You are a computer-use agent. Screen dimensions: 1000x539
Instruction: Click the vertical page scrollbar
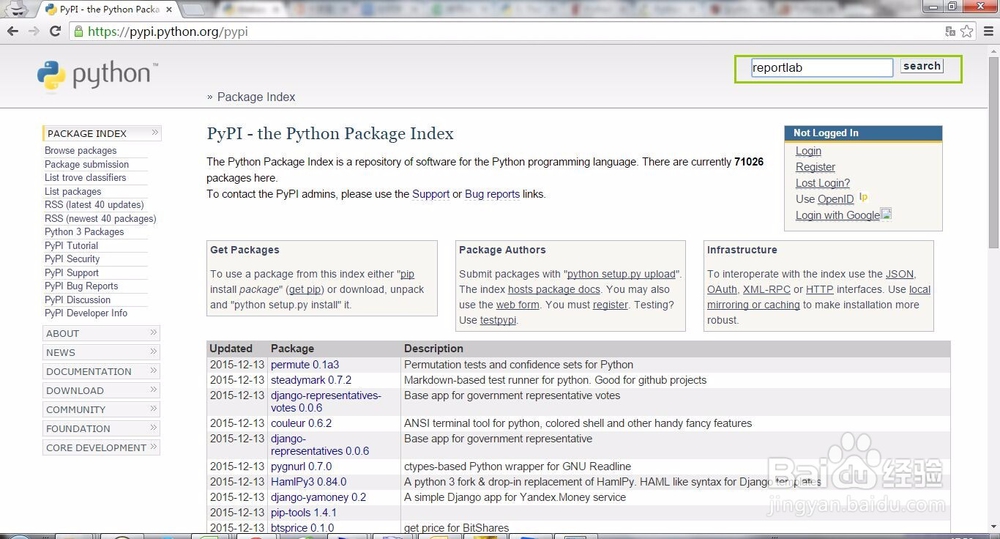(994, 153)
